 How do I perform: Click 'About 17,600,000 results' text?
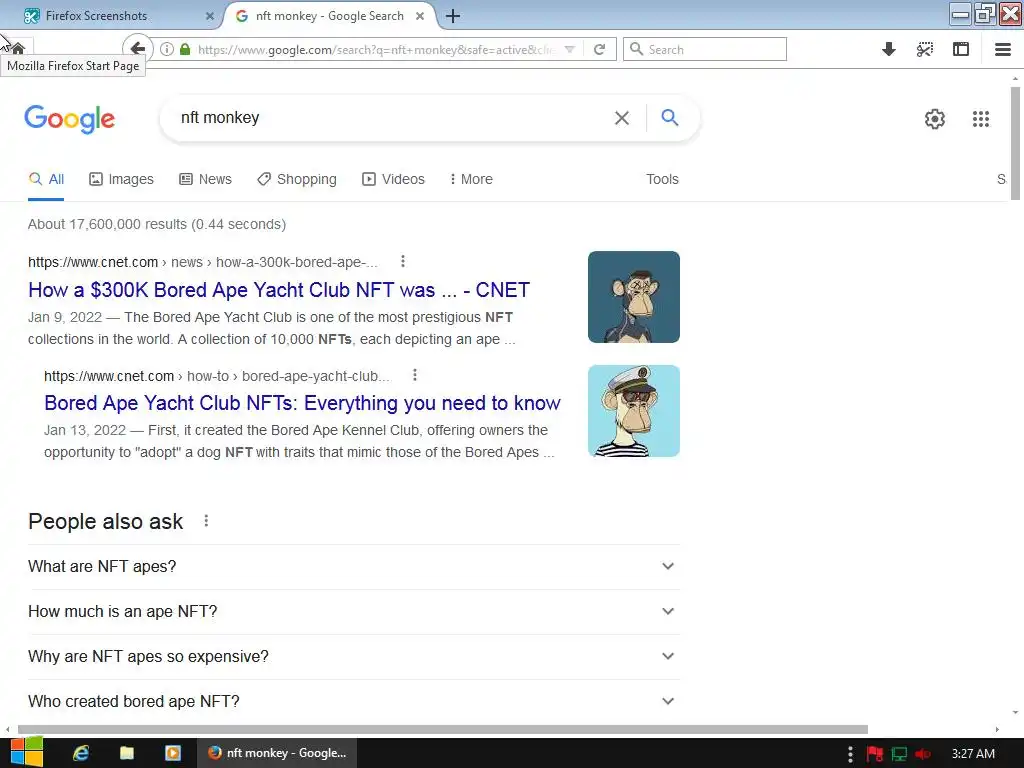pyautogui.click(x=157, y=224)
